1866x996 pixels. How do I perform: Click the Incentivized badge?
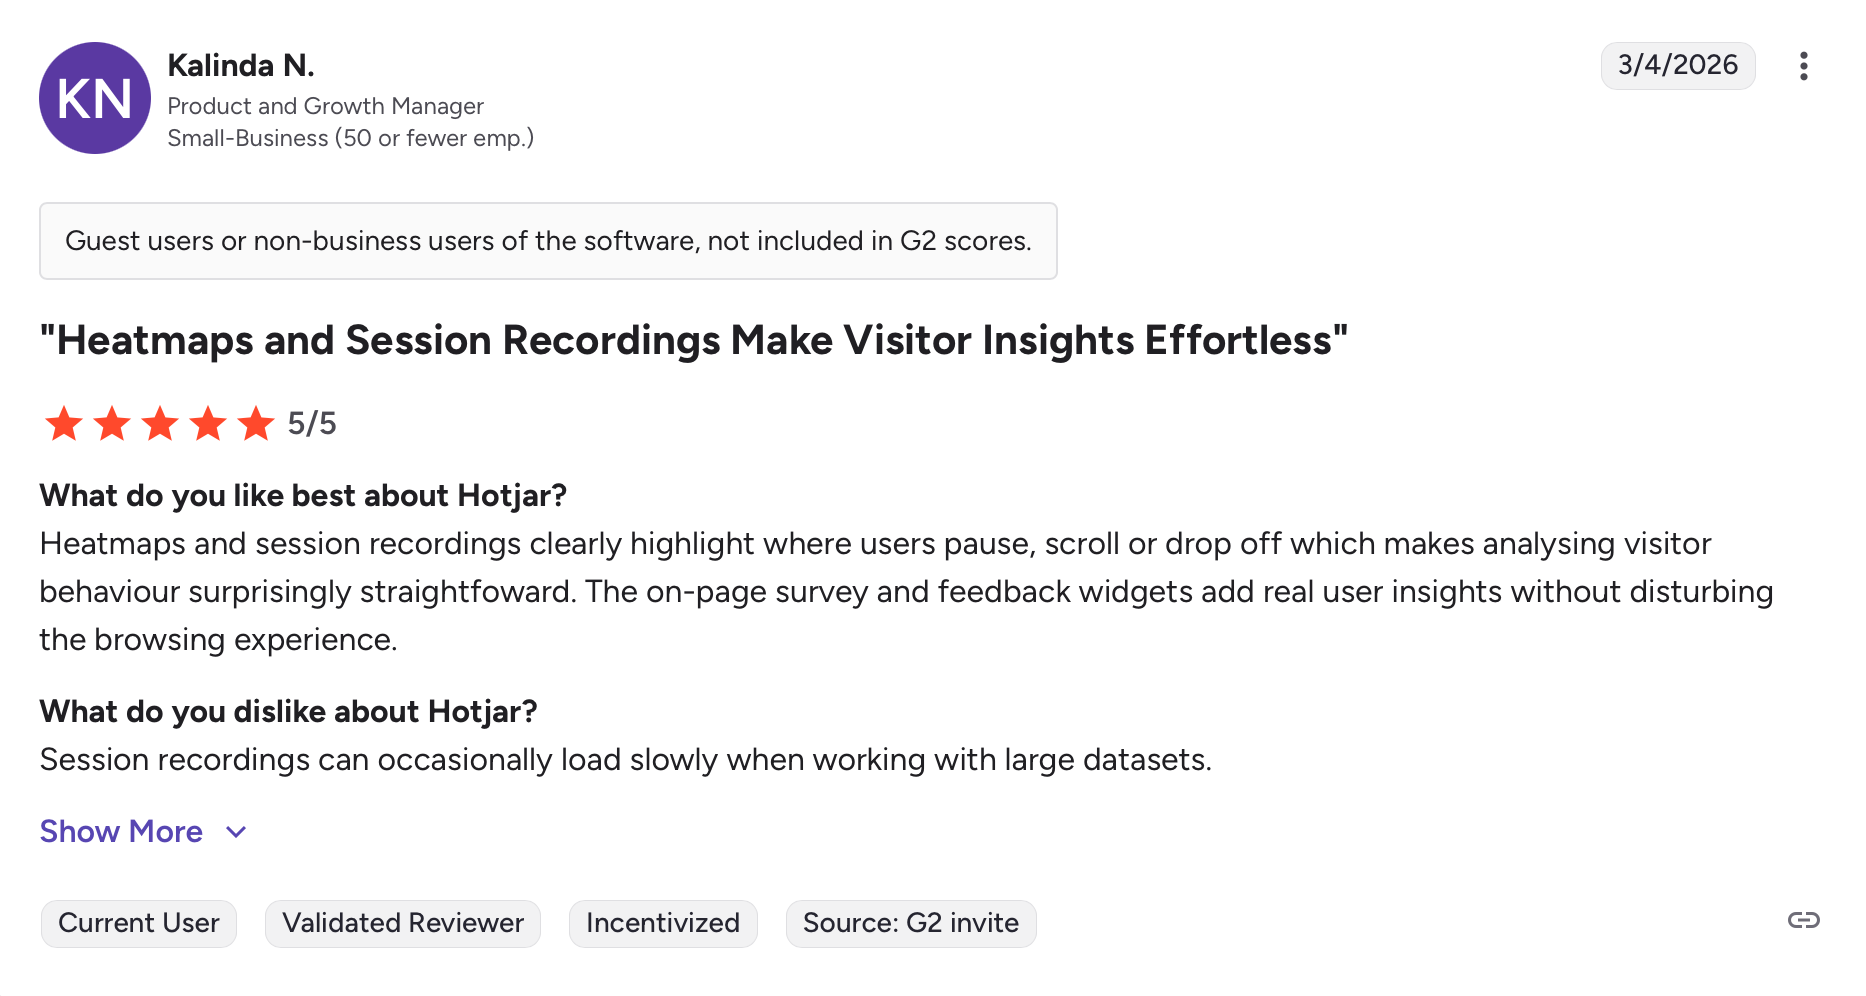(663, 923)
